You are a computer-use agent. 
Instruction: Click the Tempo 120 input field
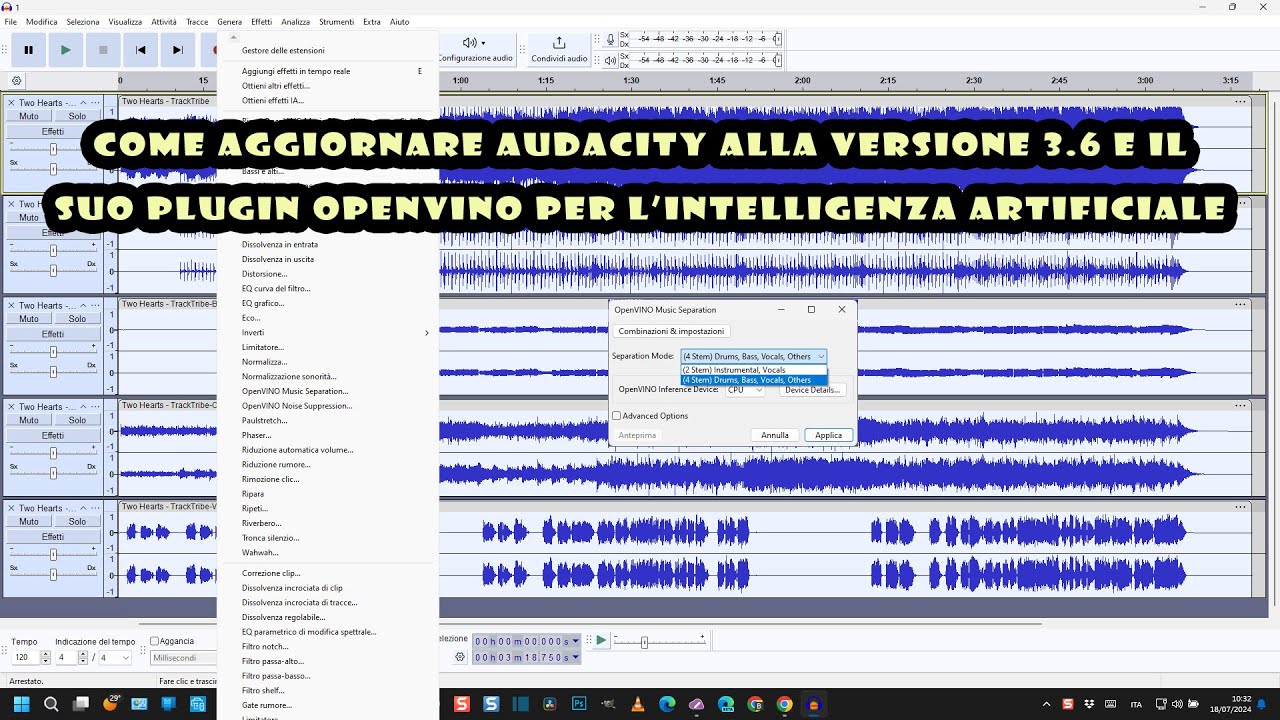point(25,658)
